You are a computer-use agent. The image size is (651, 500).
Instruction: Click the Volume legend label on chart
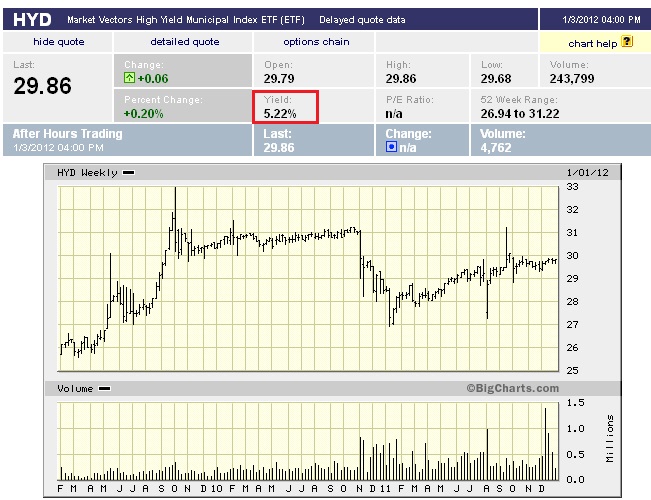[x=75, y=389]
